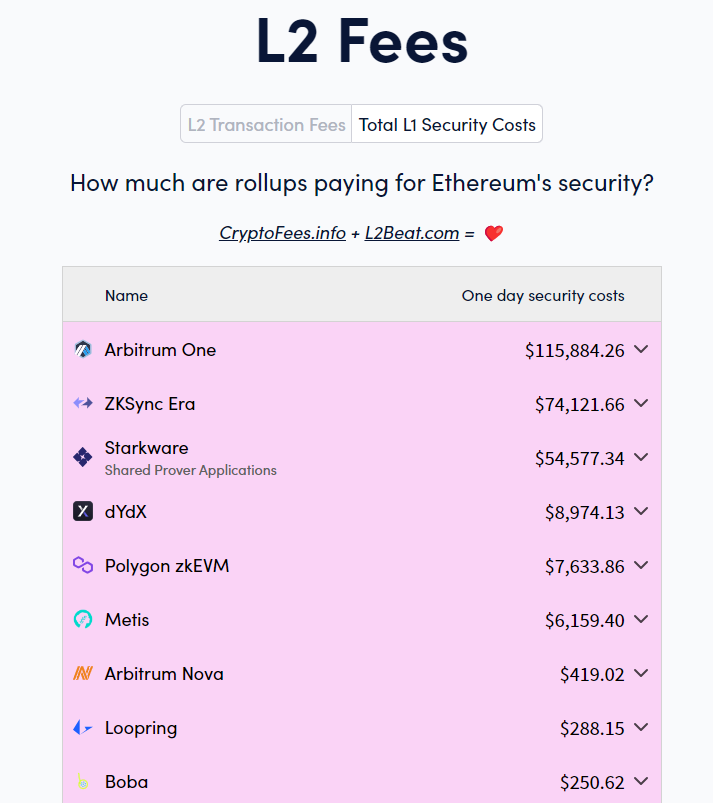The width and height of the screenshot is (713, 803).
Task: Click the Polygon zkEVM logo icon
Action: coord(83,565)
